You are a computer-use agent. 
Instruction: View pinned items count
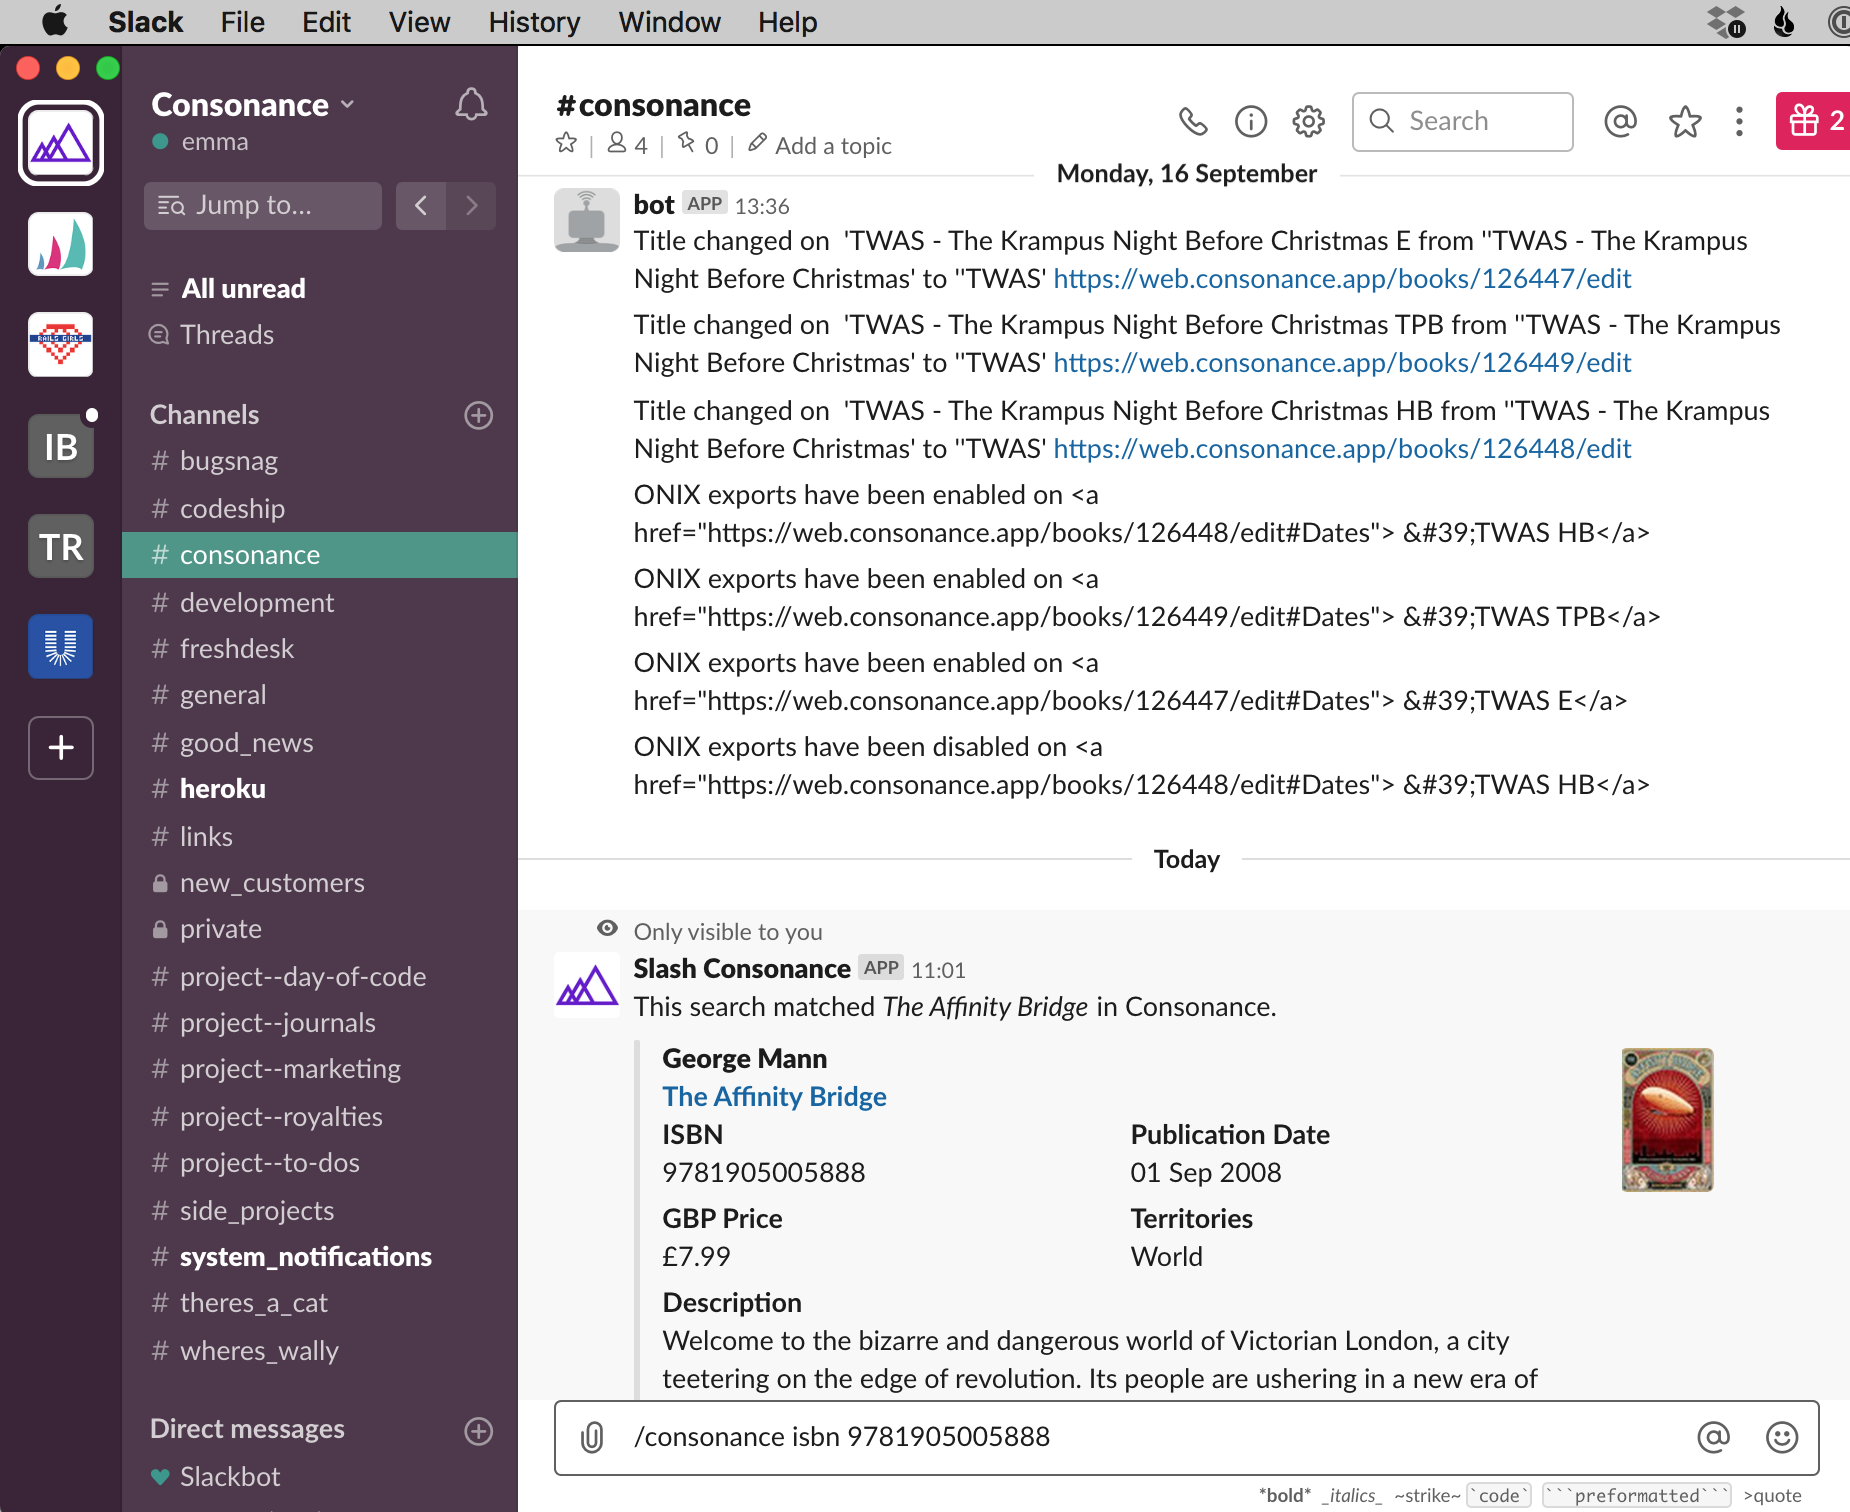coord(698,145)
